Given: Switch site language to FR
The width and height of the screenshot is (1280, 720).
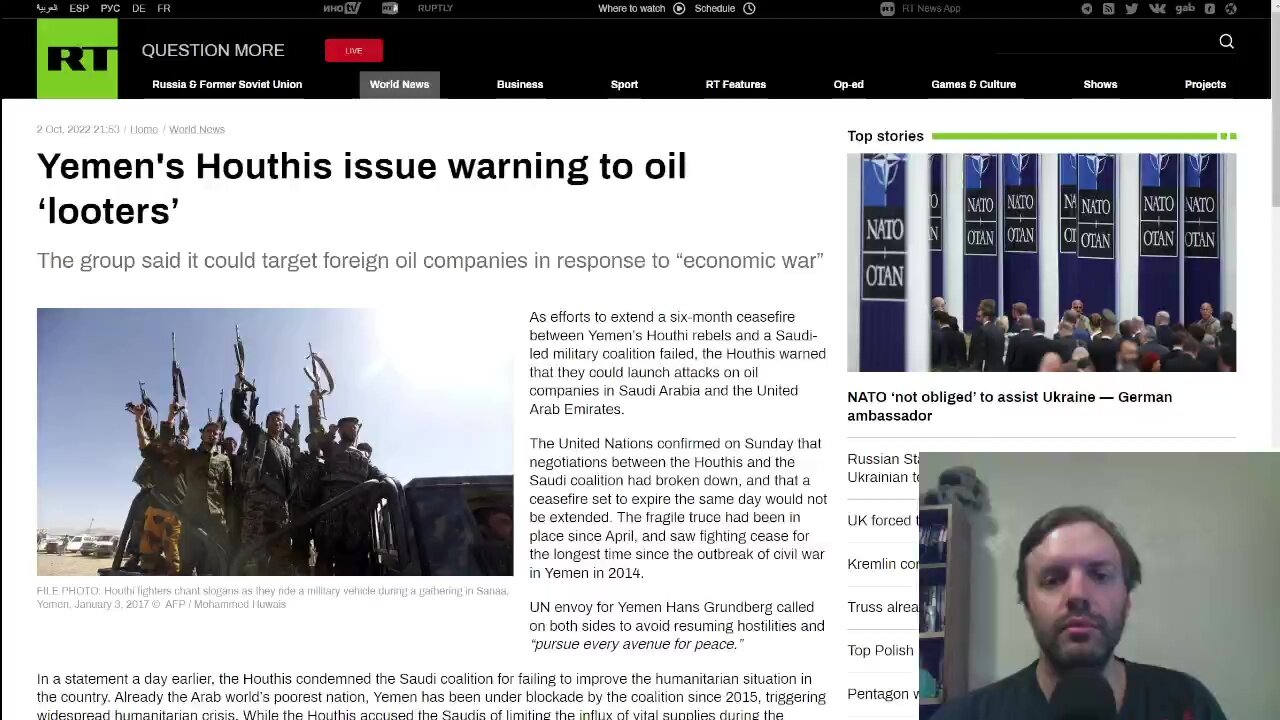Looking at the screenshot, I should click(164, 8).
